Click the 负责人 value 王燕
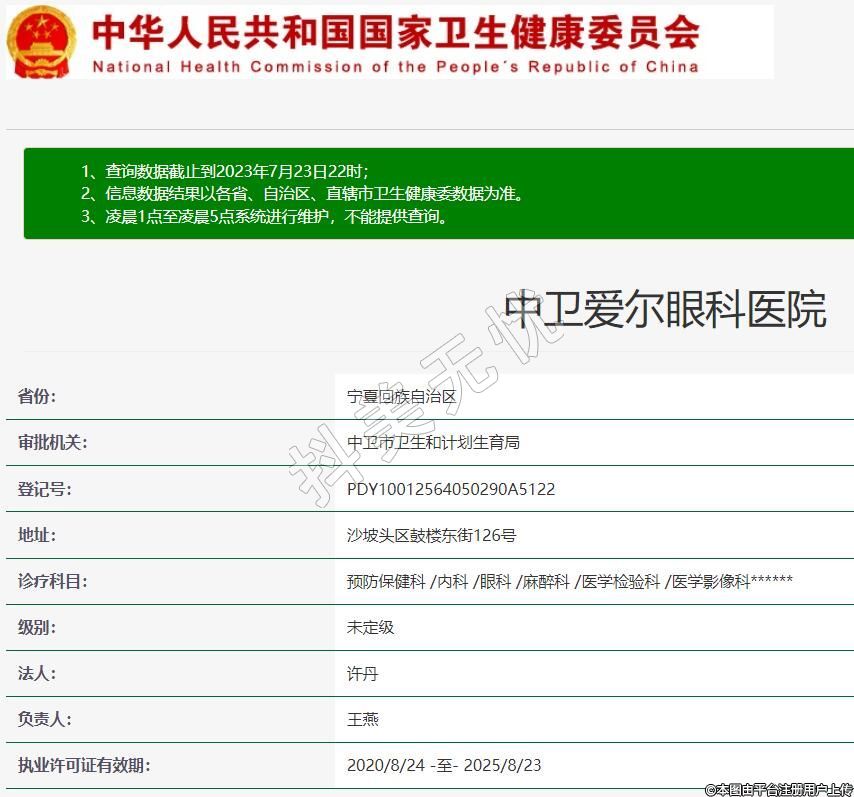The height and width of the screenshot is (797, 854). click(362, 720)
